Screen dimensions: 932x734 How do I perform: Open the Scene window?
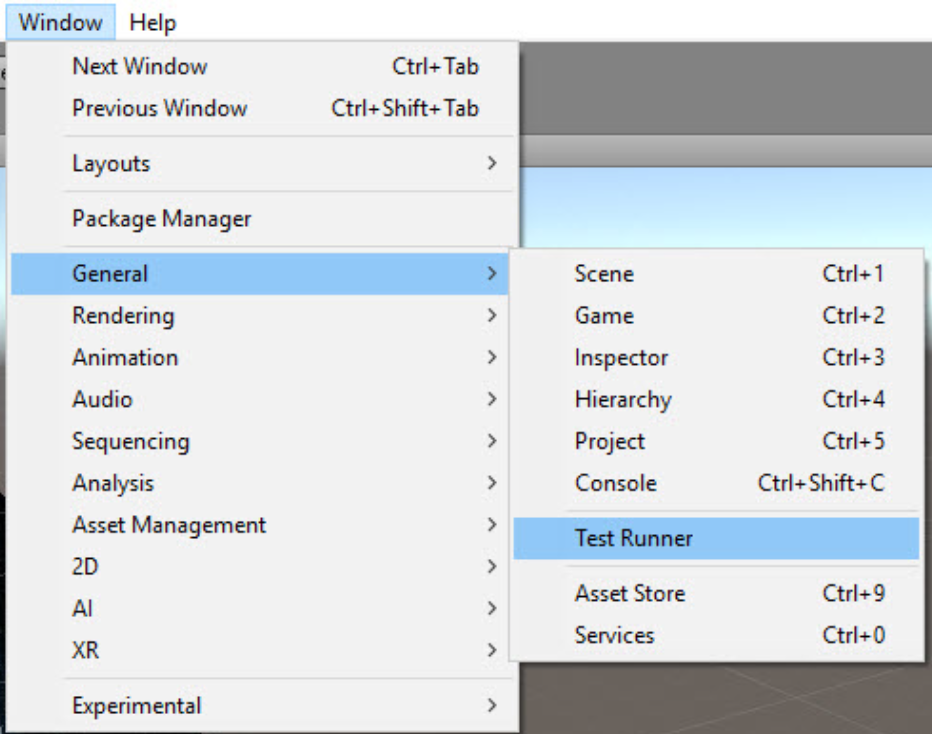tap(604, 274)
